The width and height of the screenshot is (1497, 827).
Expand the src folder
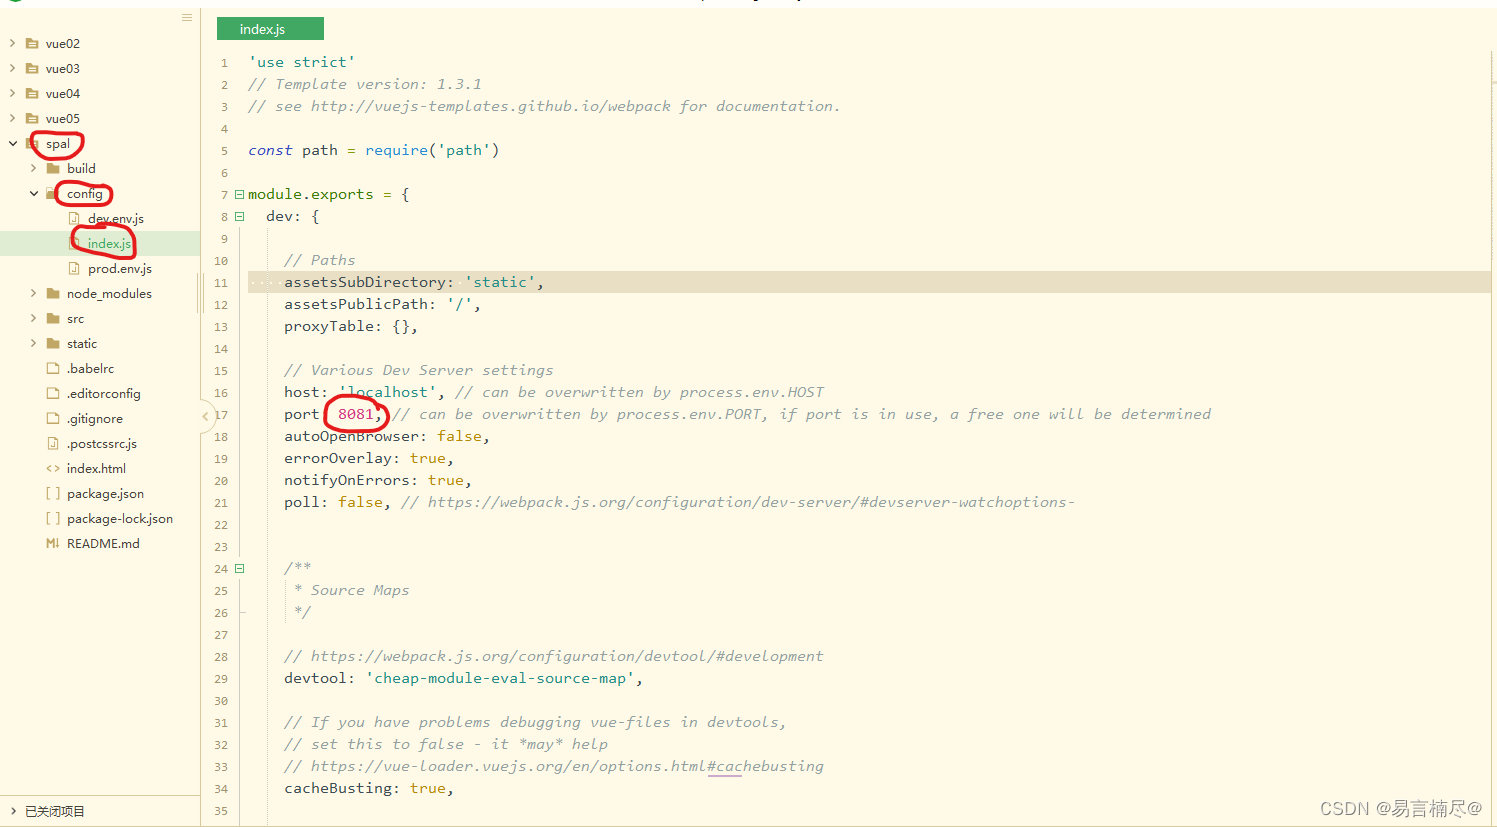click(x=33, y=318)
